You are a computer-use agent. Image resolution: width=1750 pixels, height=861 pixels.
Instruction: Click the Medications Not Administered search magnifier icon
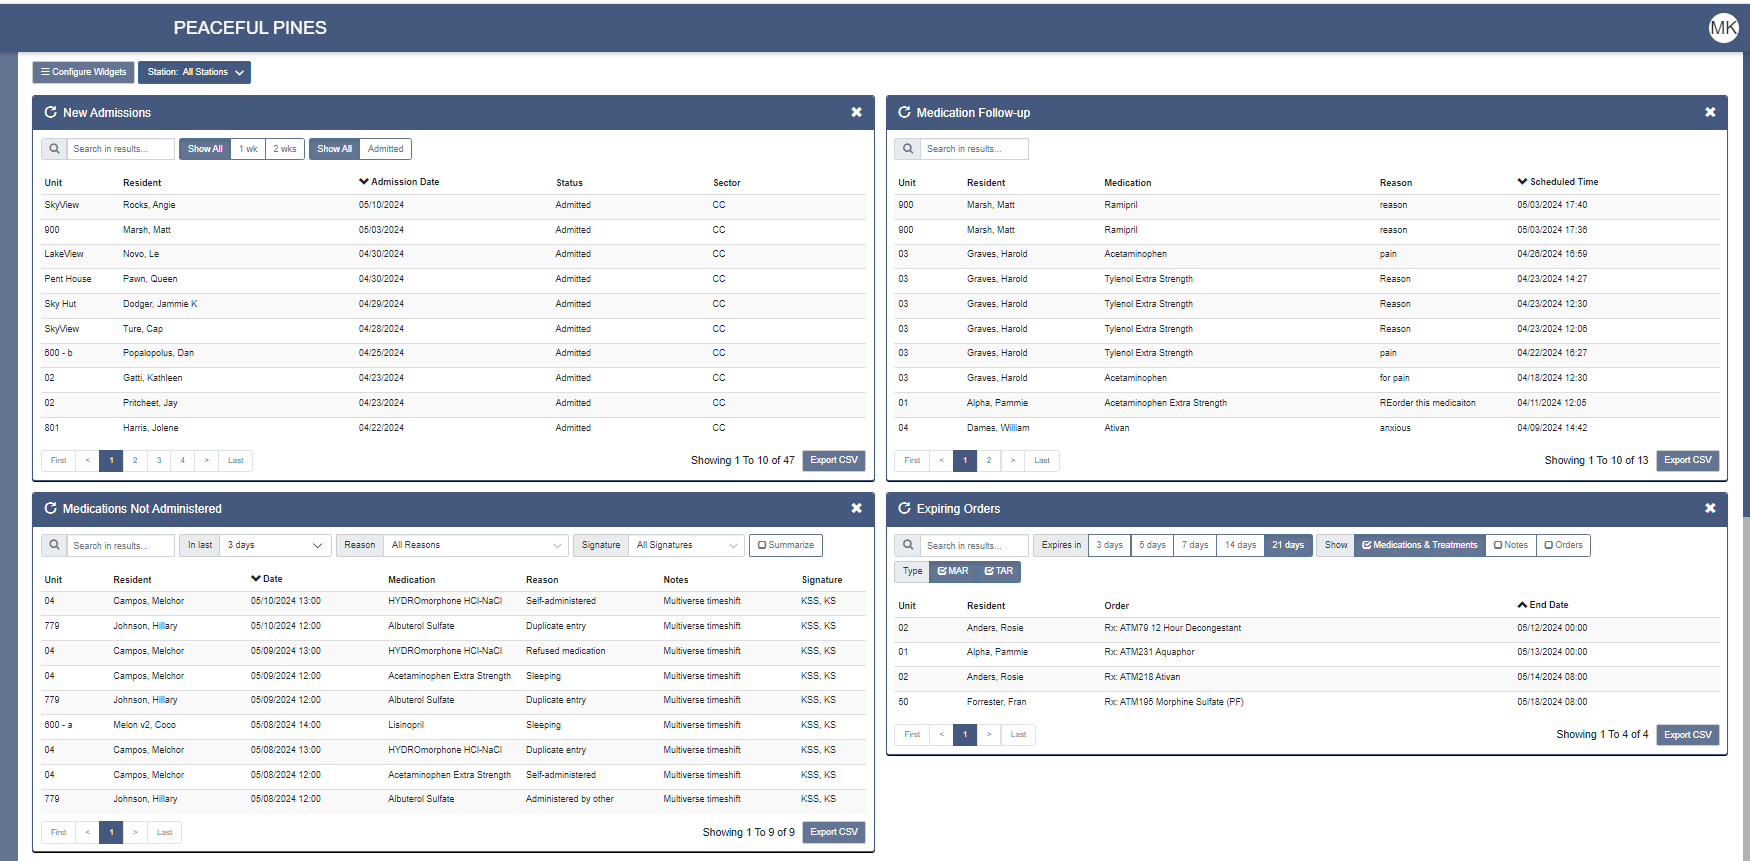(x=54, y=546)
